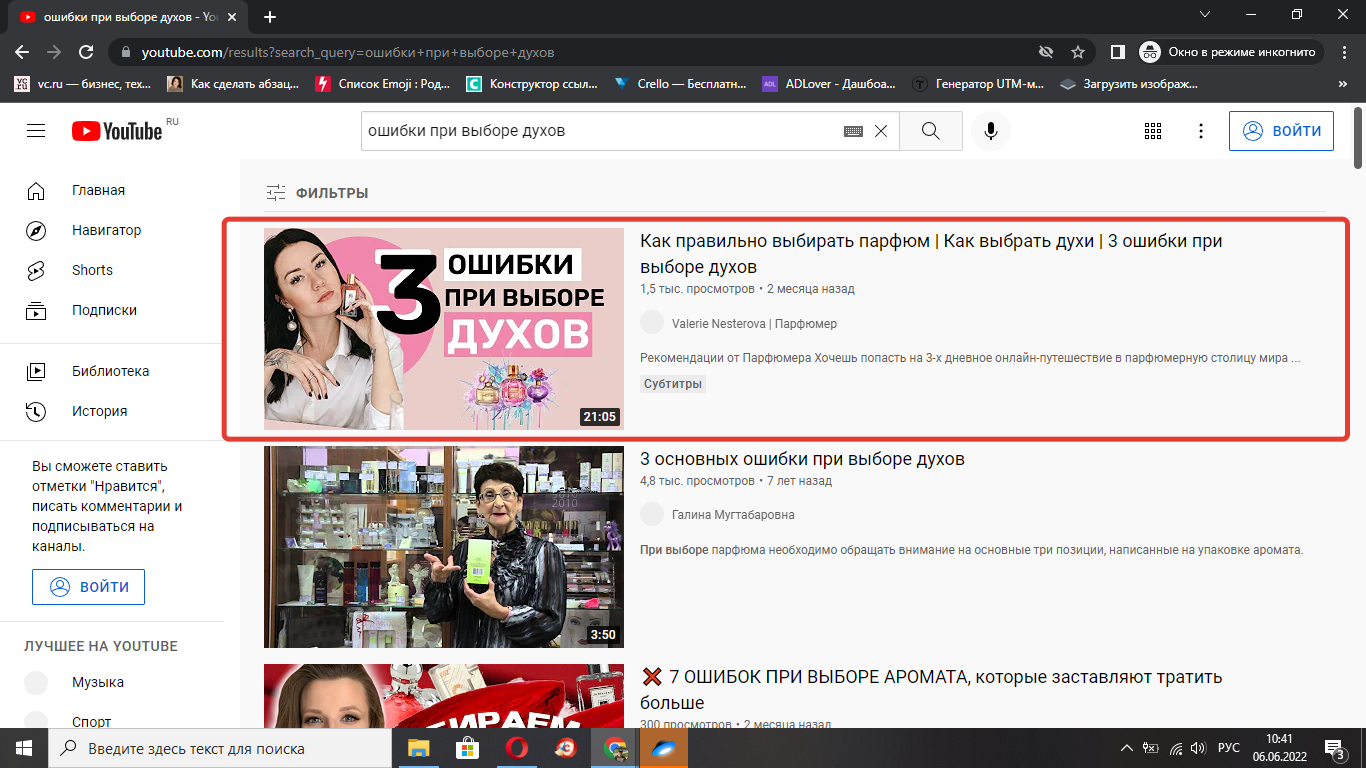Click the browser address bar URL
The image size is (1366, 768).
[348, 52]
